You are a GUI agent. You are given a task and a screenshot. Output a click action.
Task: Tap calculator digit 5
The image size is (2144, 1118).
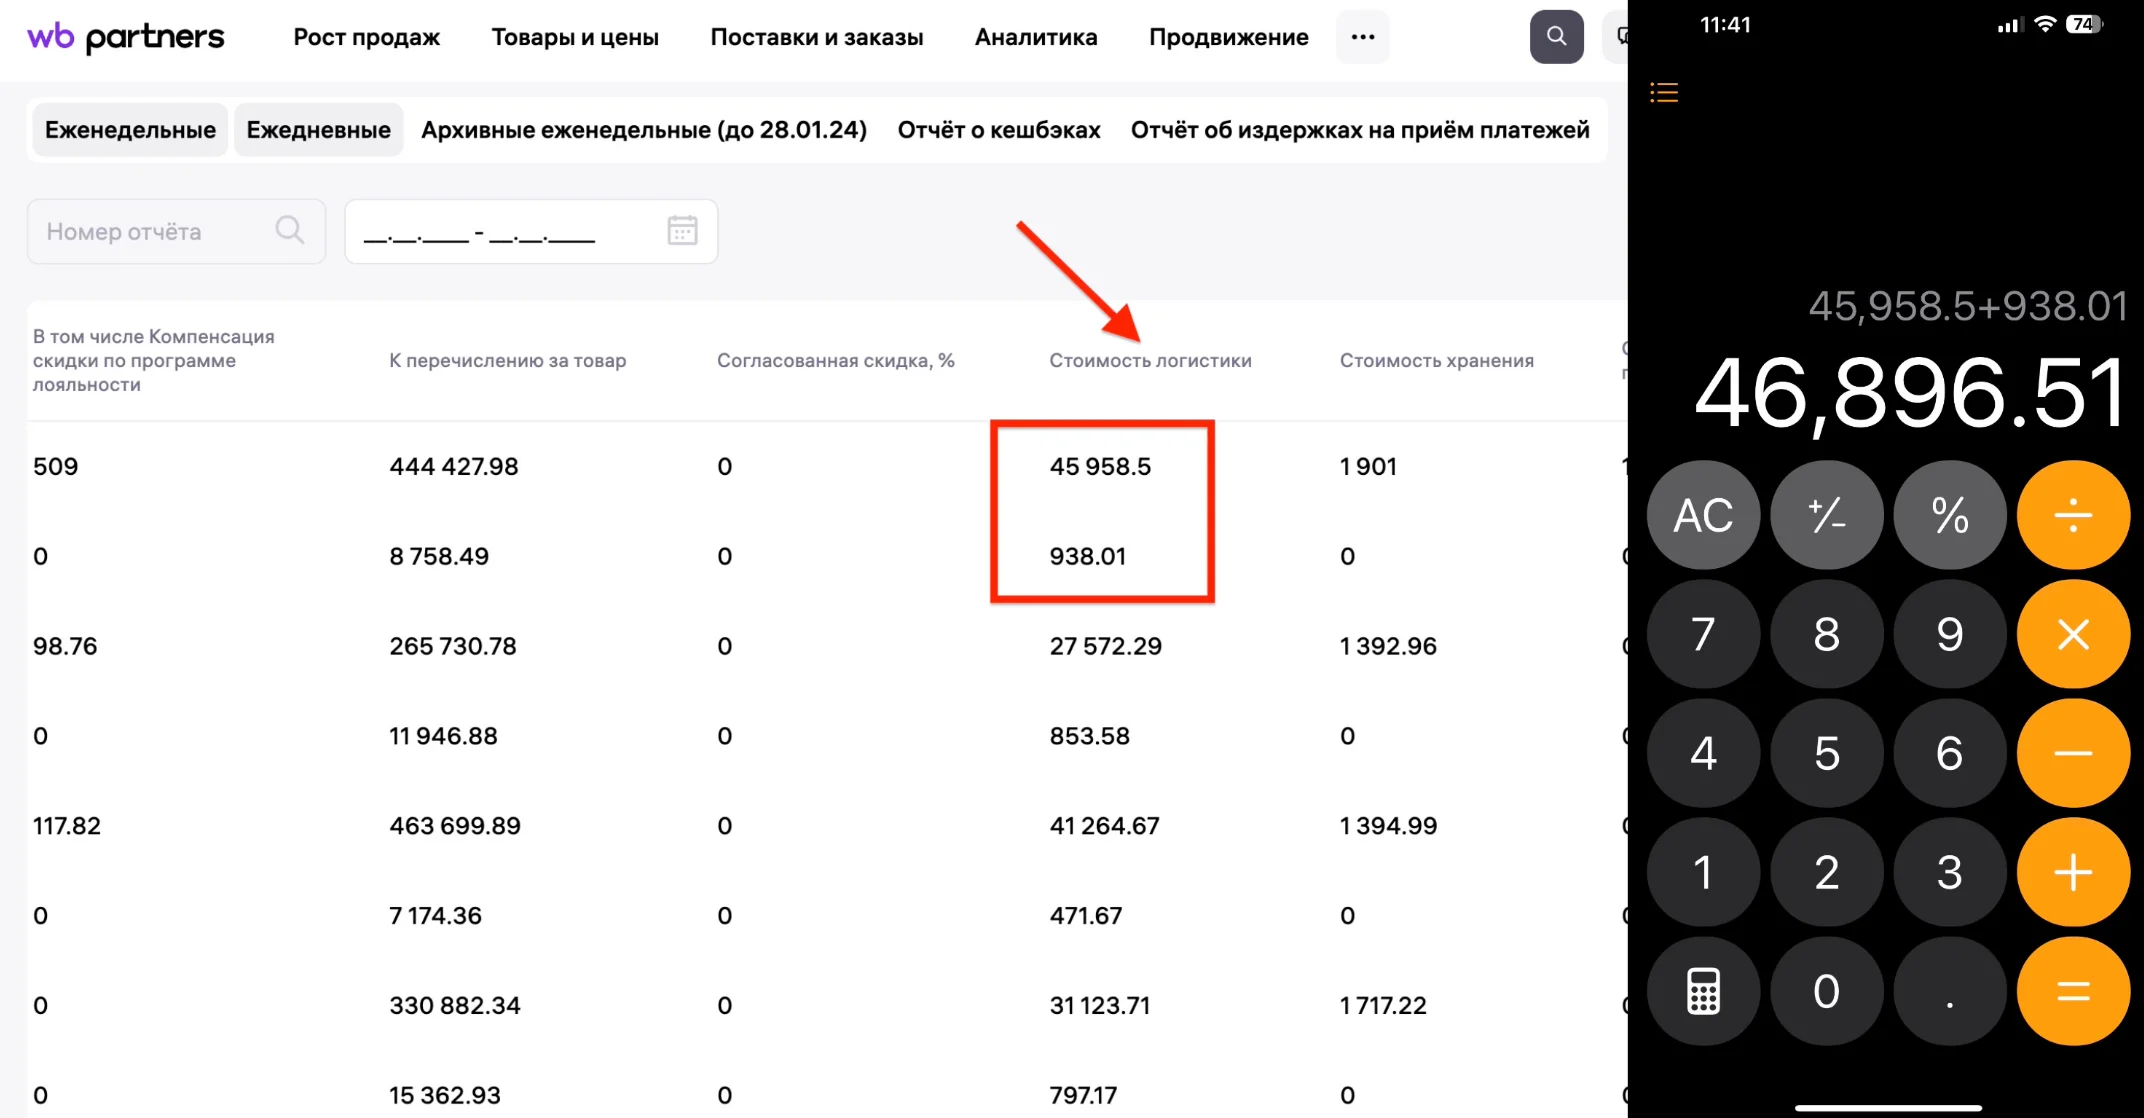1827,753
